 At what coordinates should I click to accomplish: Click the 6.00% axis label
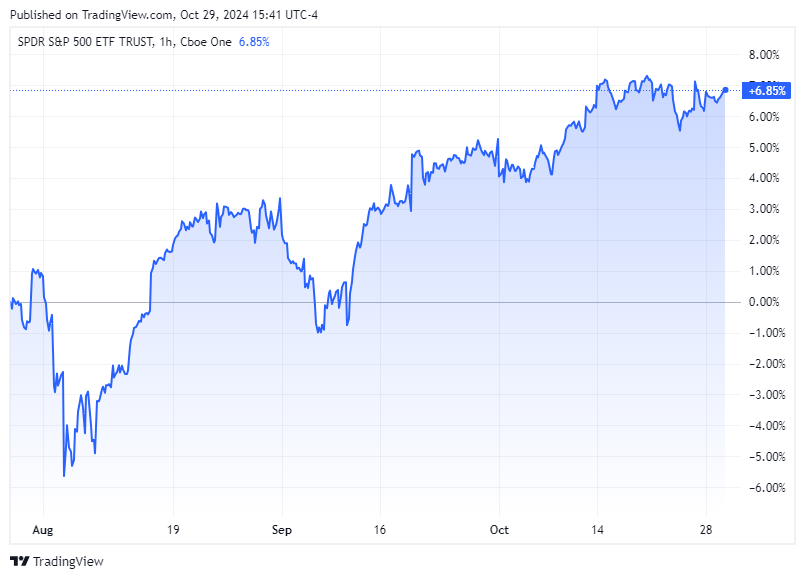point(764,117)
